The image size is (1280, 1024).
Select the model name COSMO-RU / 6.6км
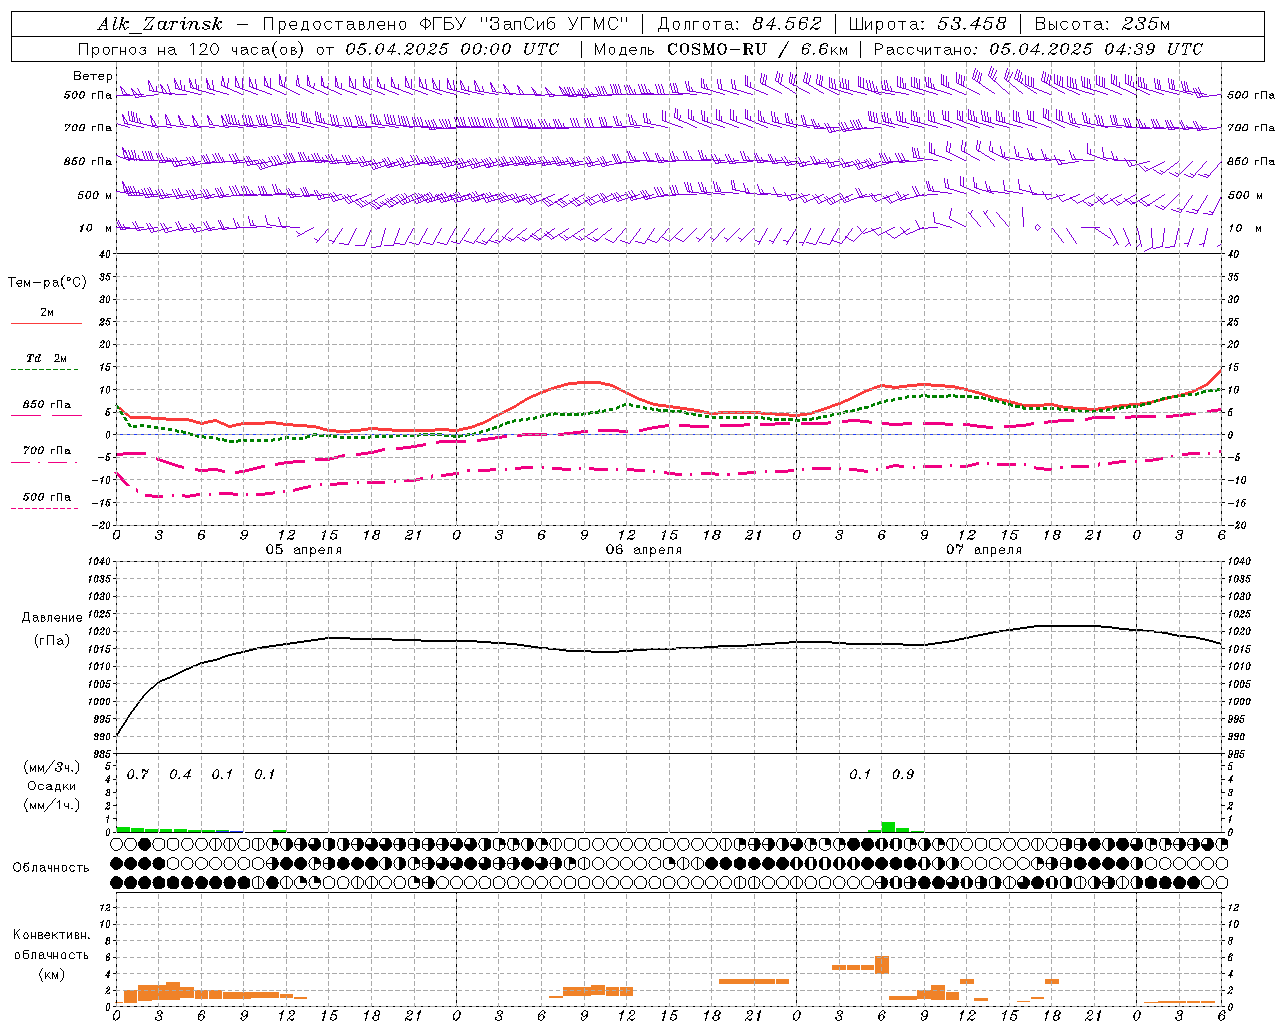coord(758,49)
